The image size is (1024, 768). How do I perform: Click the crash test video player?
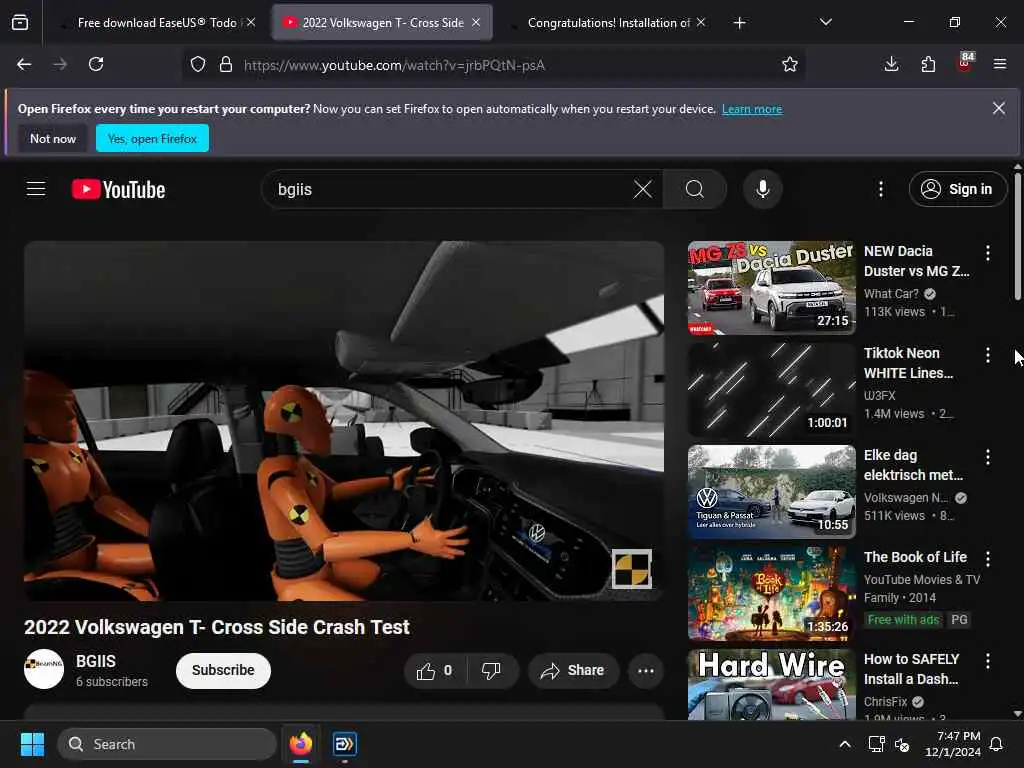click(x=344, y=421)
